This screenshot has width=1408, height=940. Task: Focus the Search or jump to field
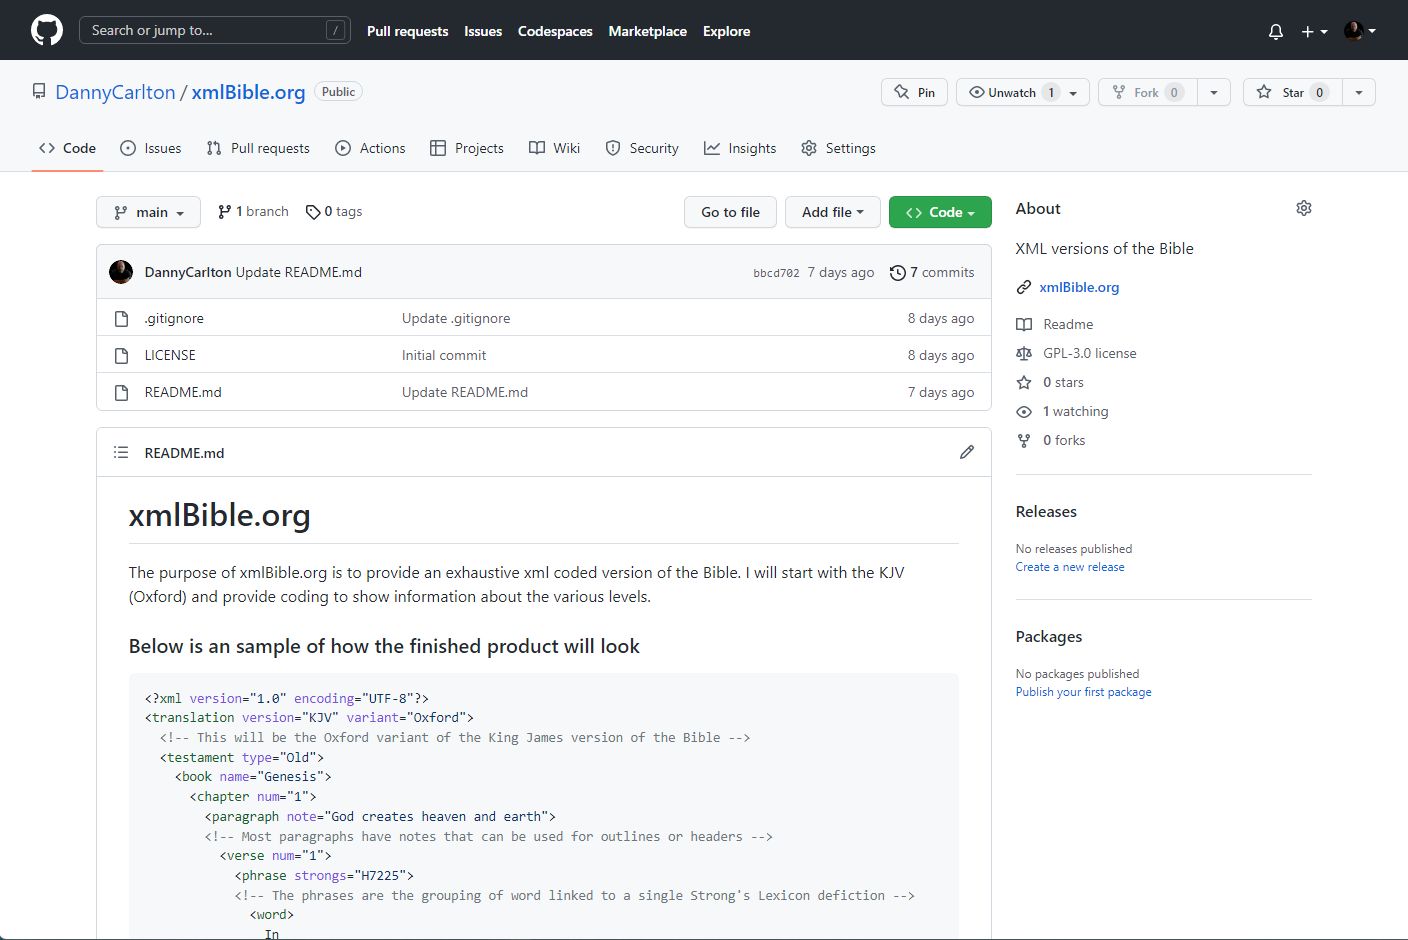(205, 30)
